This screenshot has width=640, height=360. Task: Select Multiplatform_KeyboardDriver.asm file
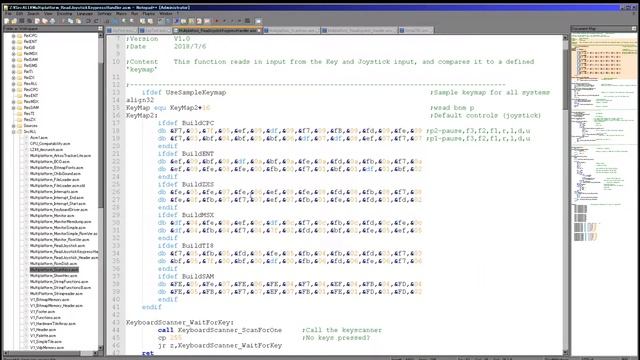(x=58, y=209)
